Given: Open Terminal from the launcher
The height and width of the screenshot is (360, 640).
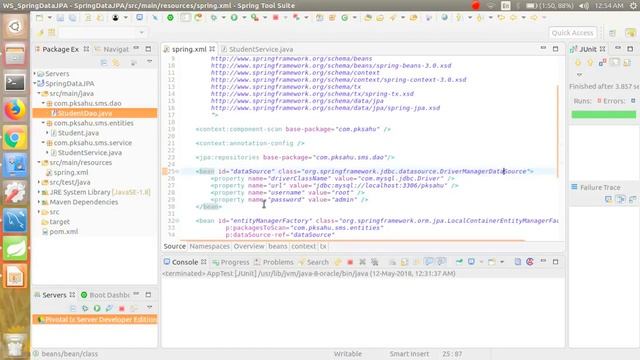Looking at the screenshot, I should click(15, 82).
